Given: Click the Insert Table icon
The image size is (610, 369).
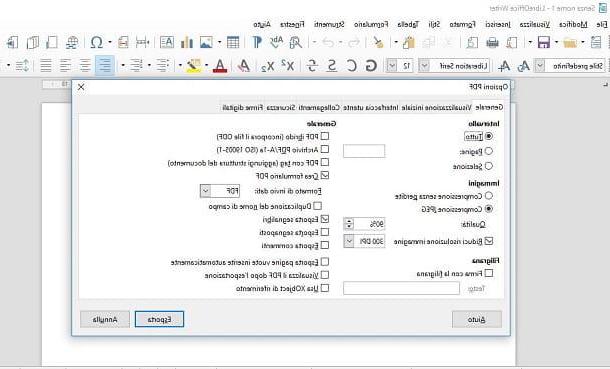Looking at the screenshot, I should (233, 42).
